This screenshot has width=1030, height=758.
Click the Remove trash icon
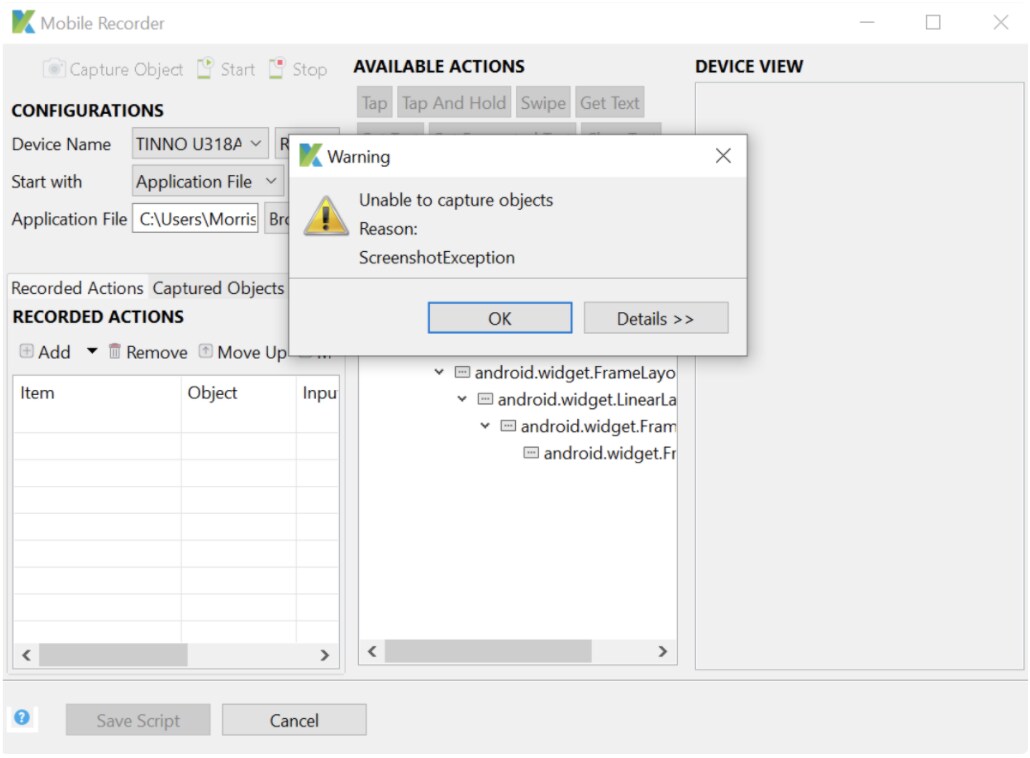coord(114,352)
